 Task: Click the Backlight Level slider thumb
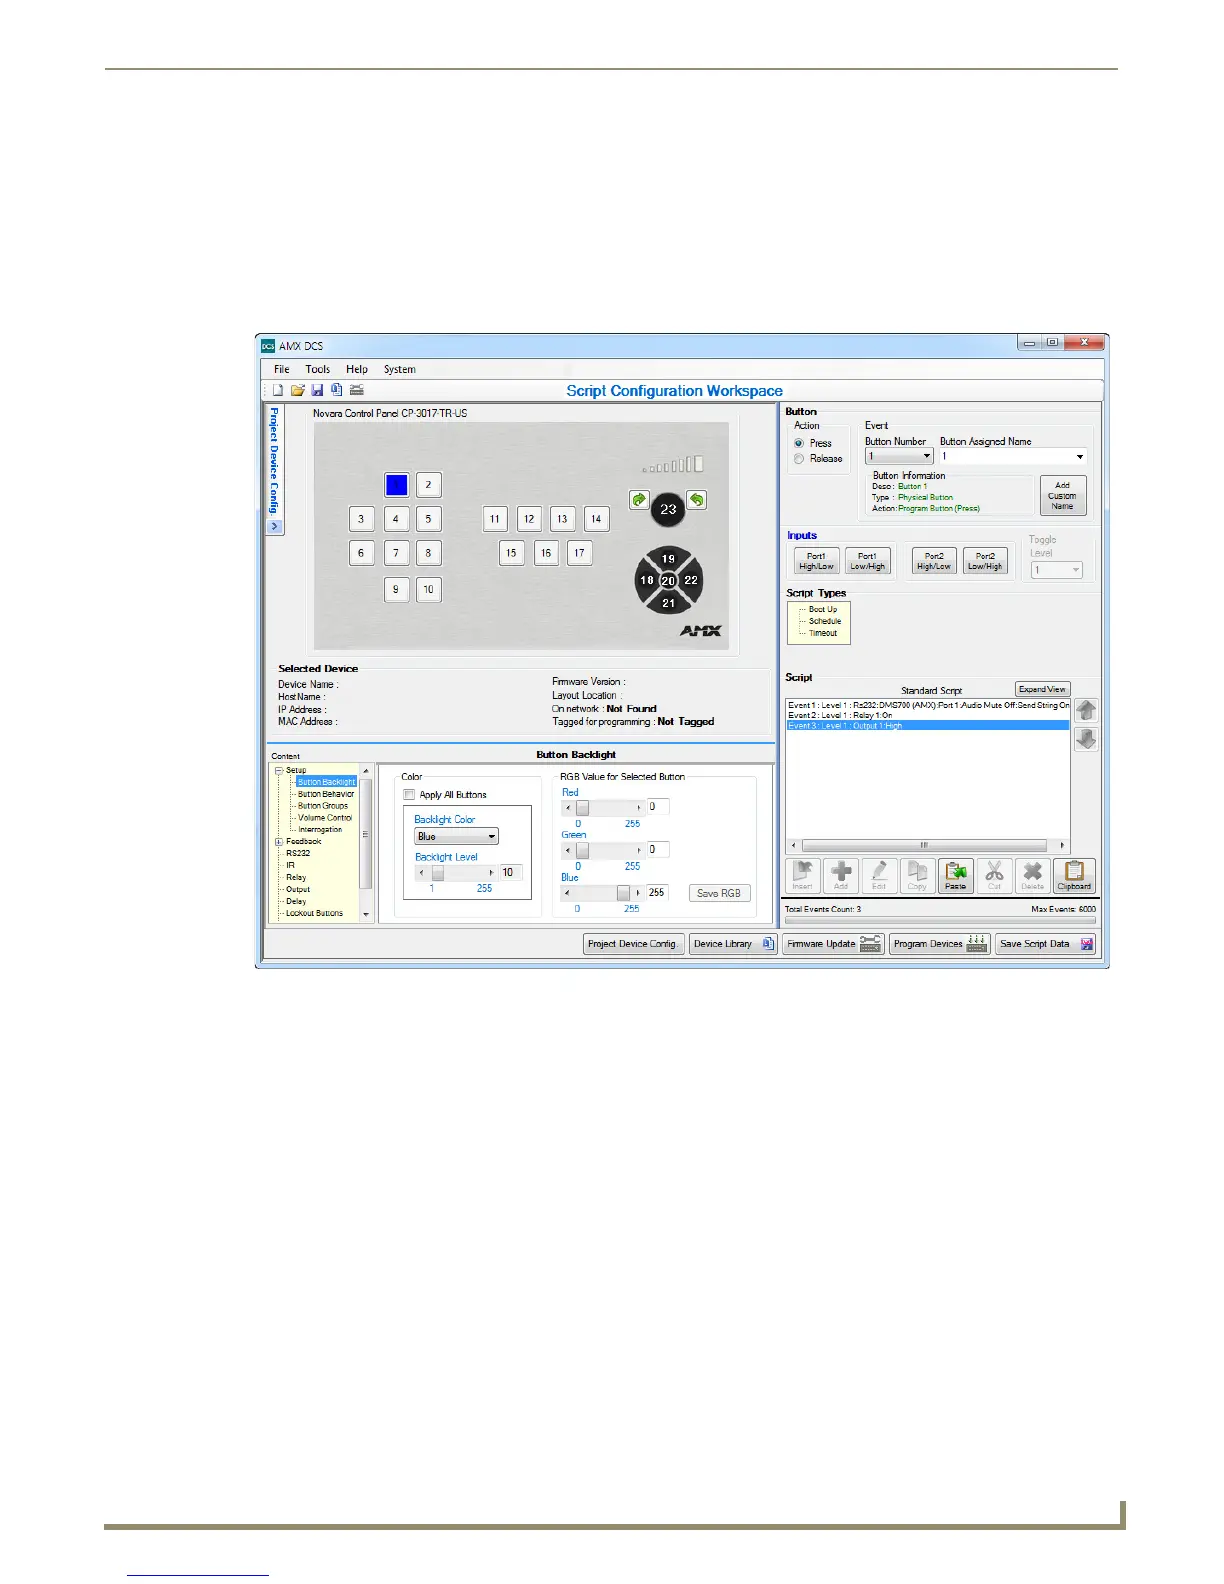click(438, 873)
